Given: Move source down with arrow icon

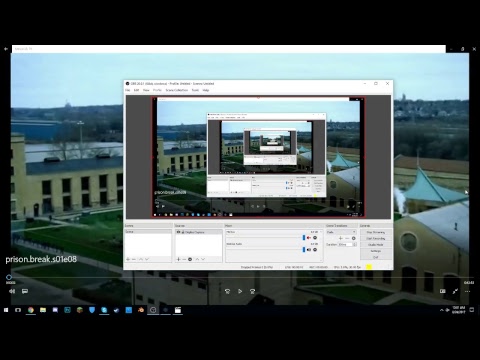Looking at the screenshot, I should tap(203, 259).
